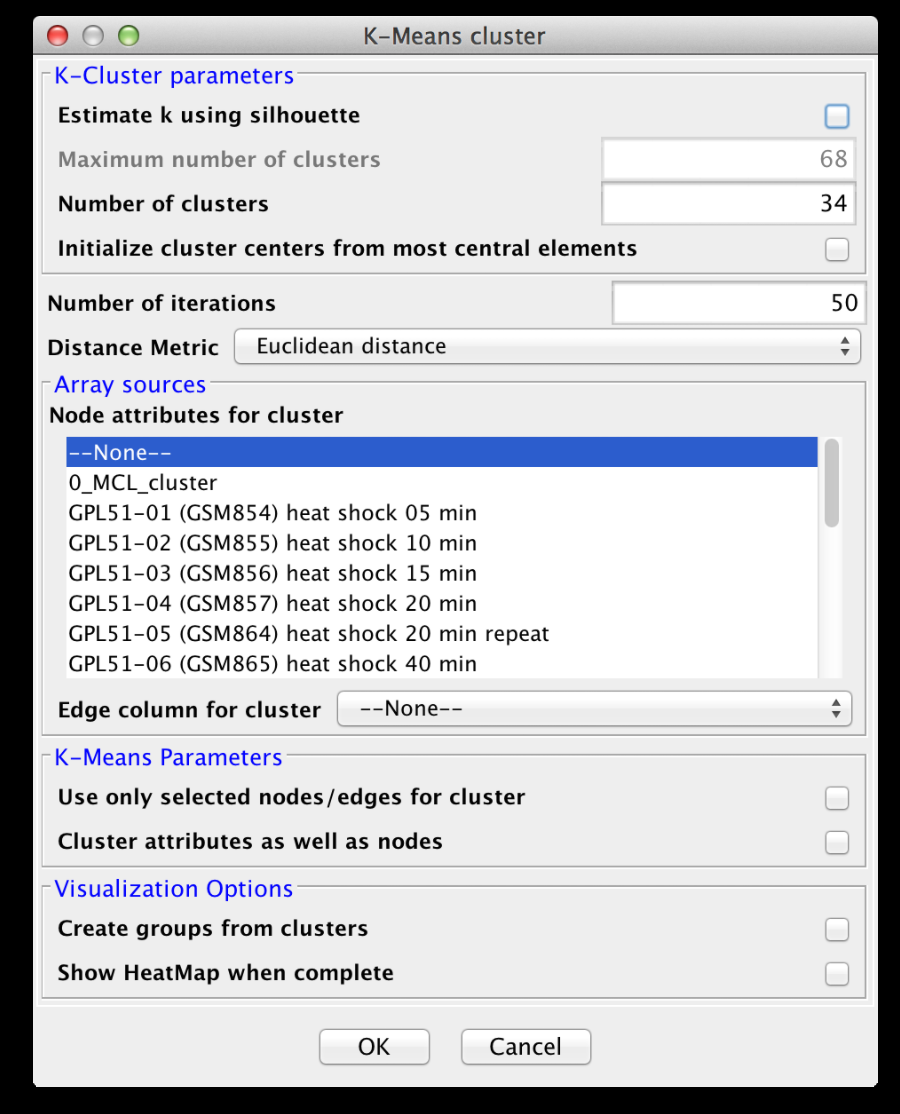
Task: Open the Distance Metric dropdown
Action: coord(547,347)
